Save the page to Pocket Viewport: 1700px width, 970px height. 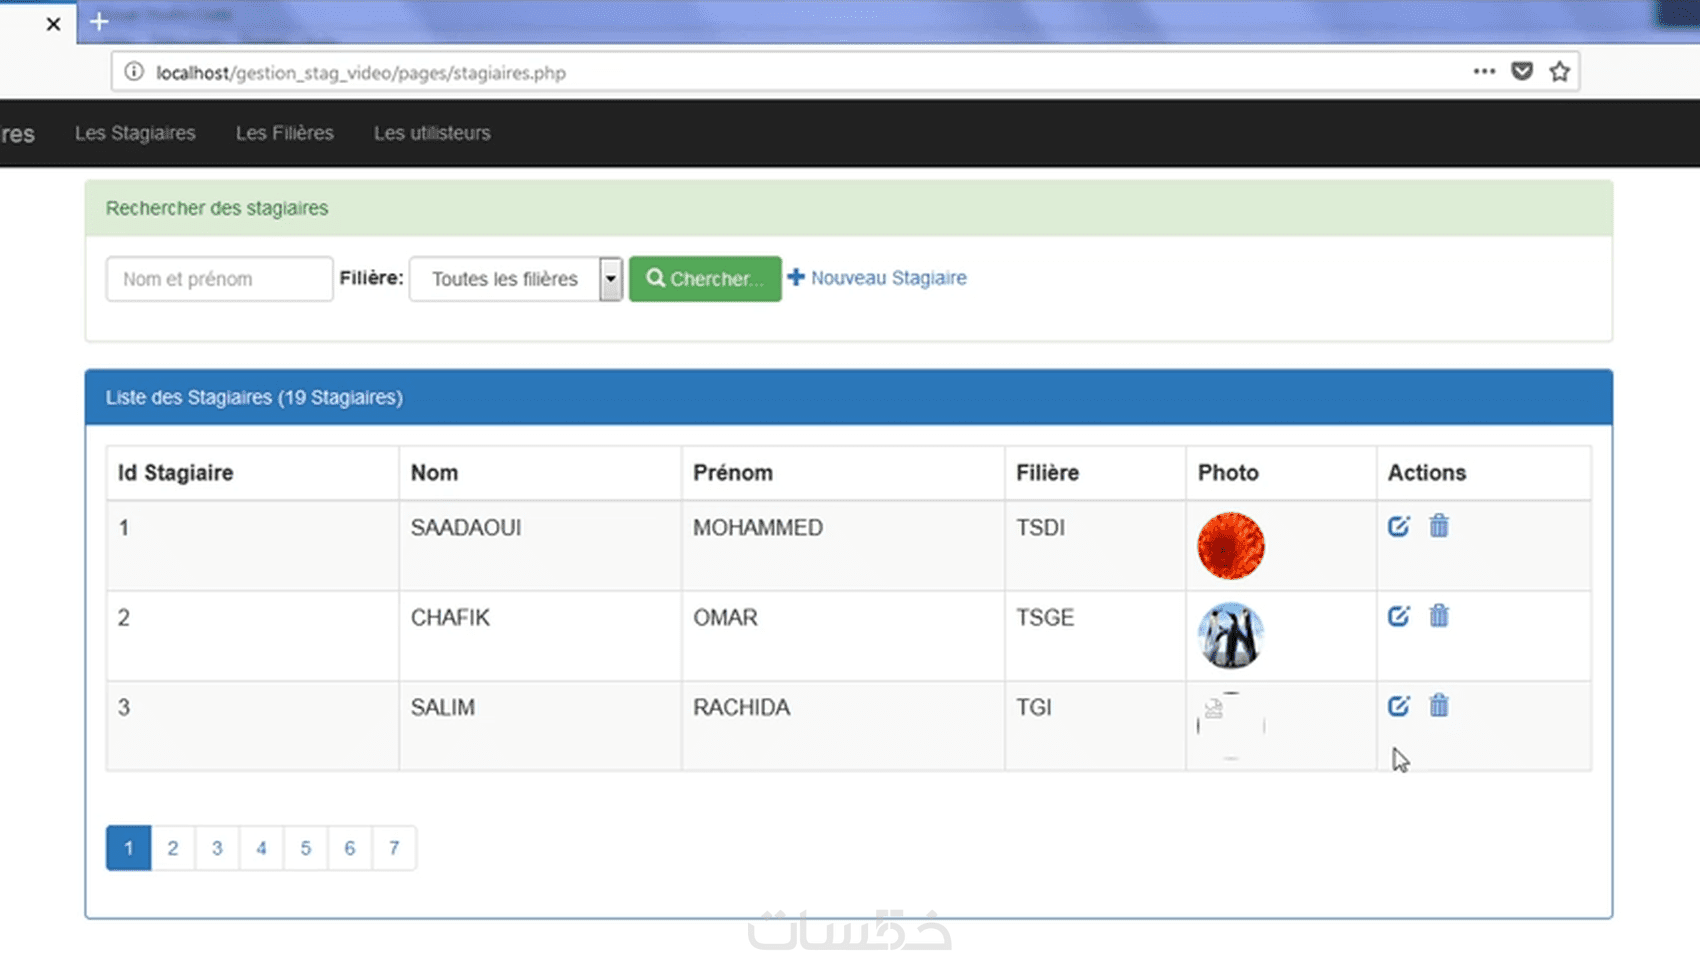(1522, 72)
